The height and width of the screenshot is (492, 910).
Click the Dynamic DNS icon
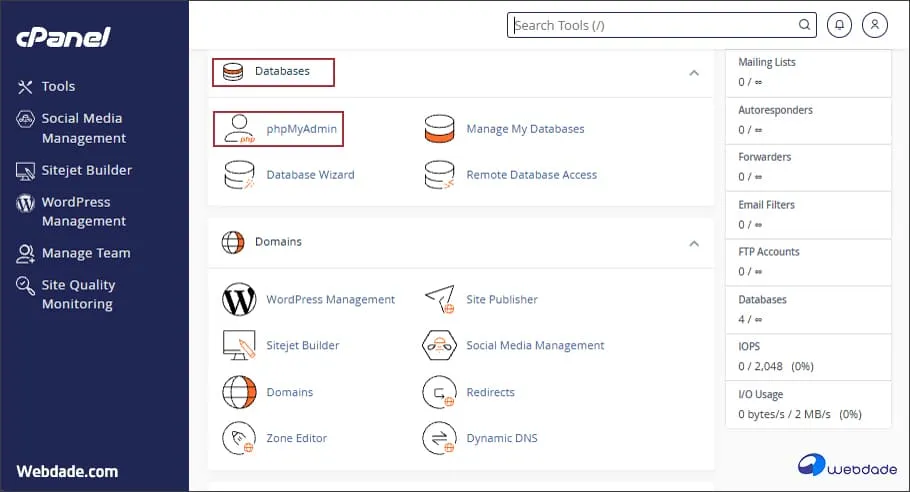coord(439,438)
